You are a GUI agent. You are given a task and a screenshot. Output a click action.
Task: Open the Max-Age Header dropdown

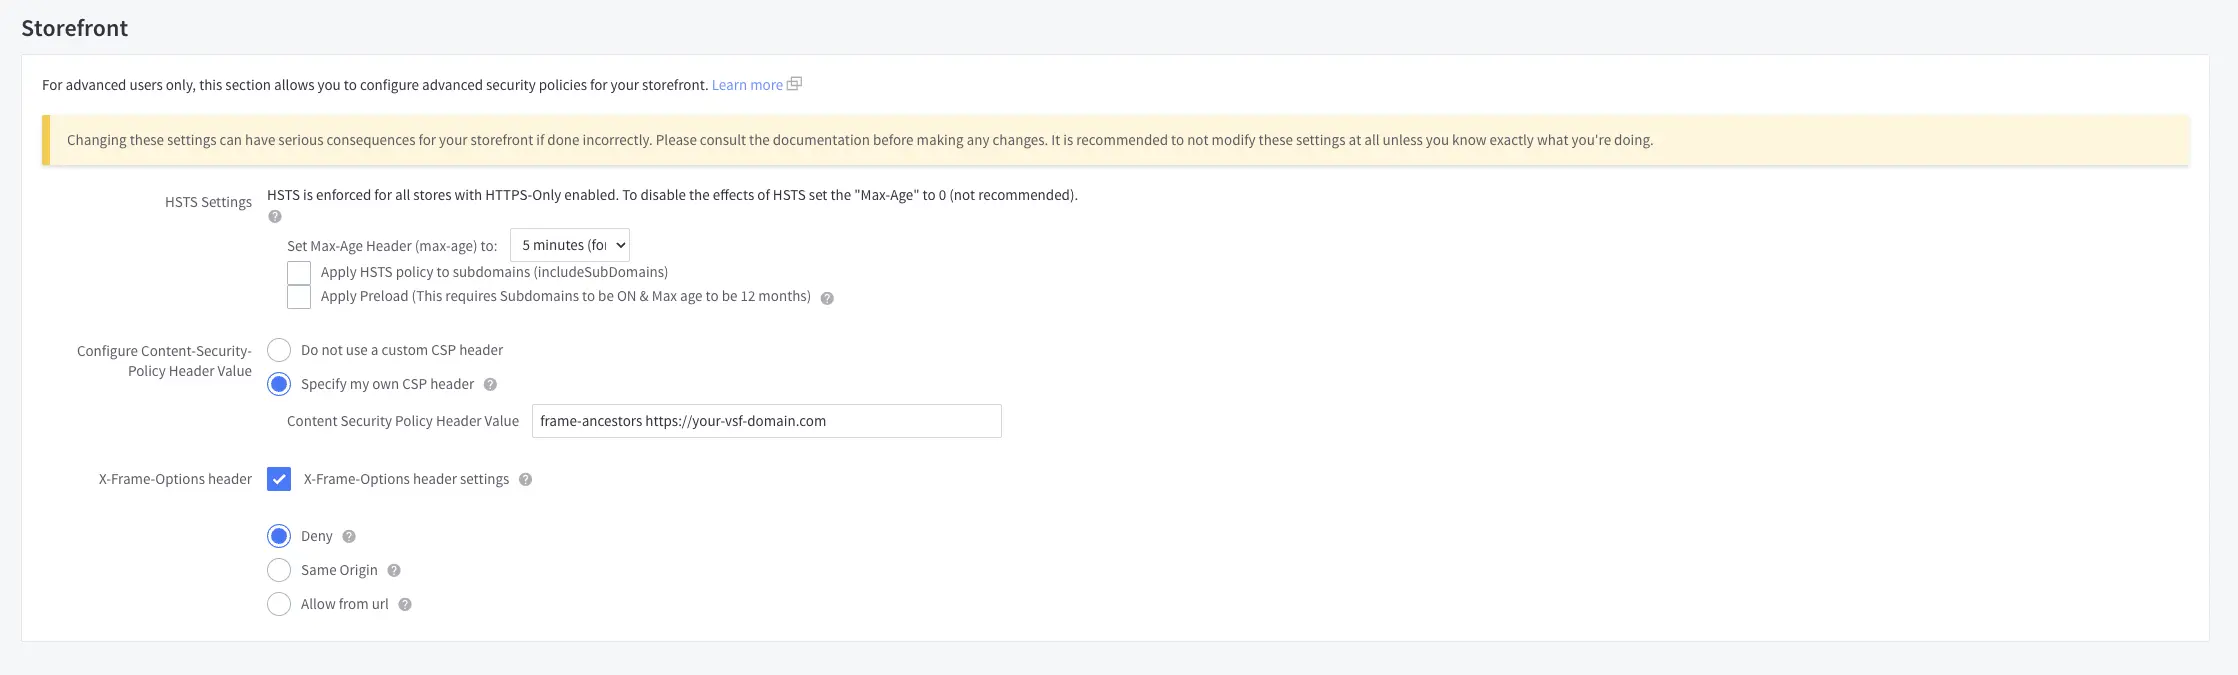[570, 245]
